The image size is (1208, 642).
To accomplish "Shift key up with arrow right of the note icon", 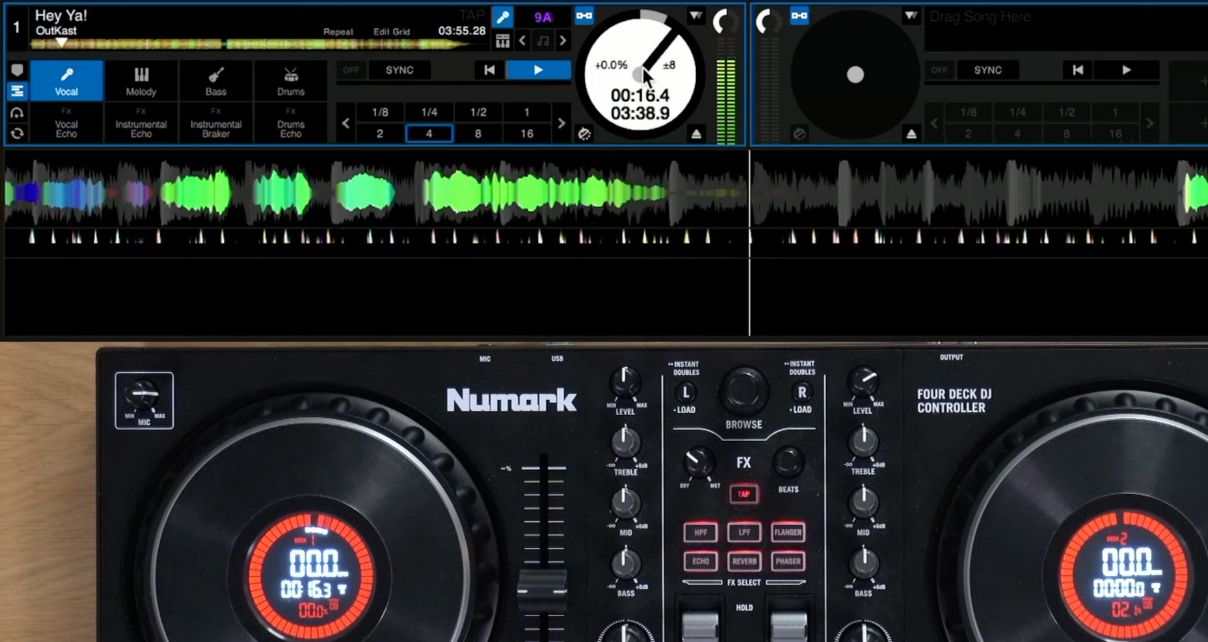I will [x=563, y=41].
